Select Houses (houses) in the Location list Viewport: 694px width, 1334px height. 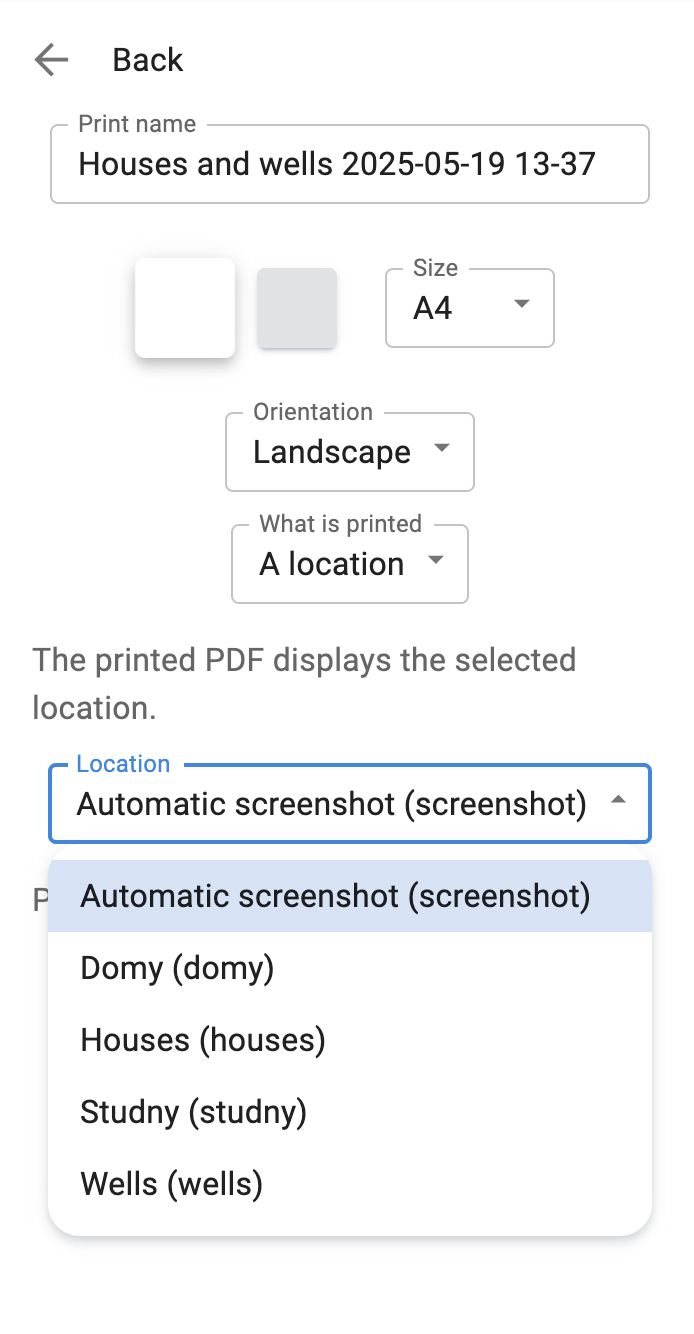coord(201,1040)
